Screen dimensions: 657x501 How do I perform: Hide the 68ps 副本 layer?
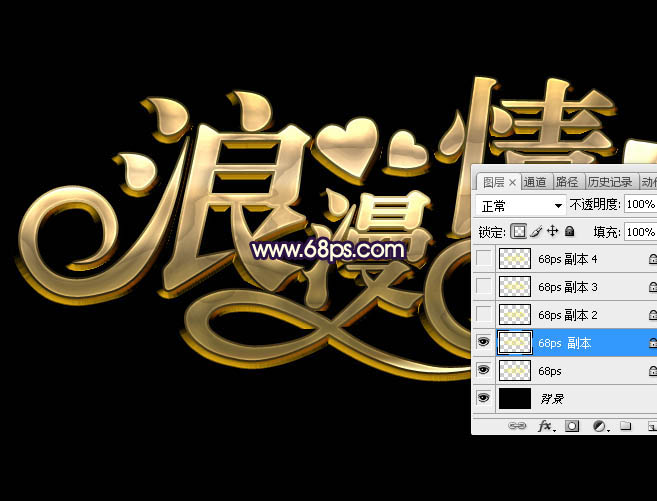click(x=484, y=342)
